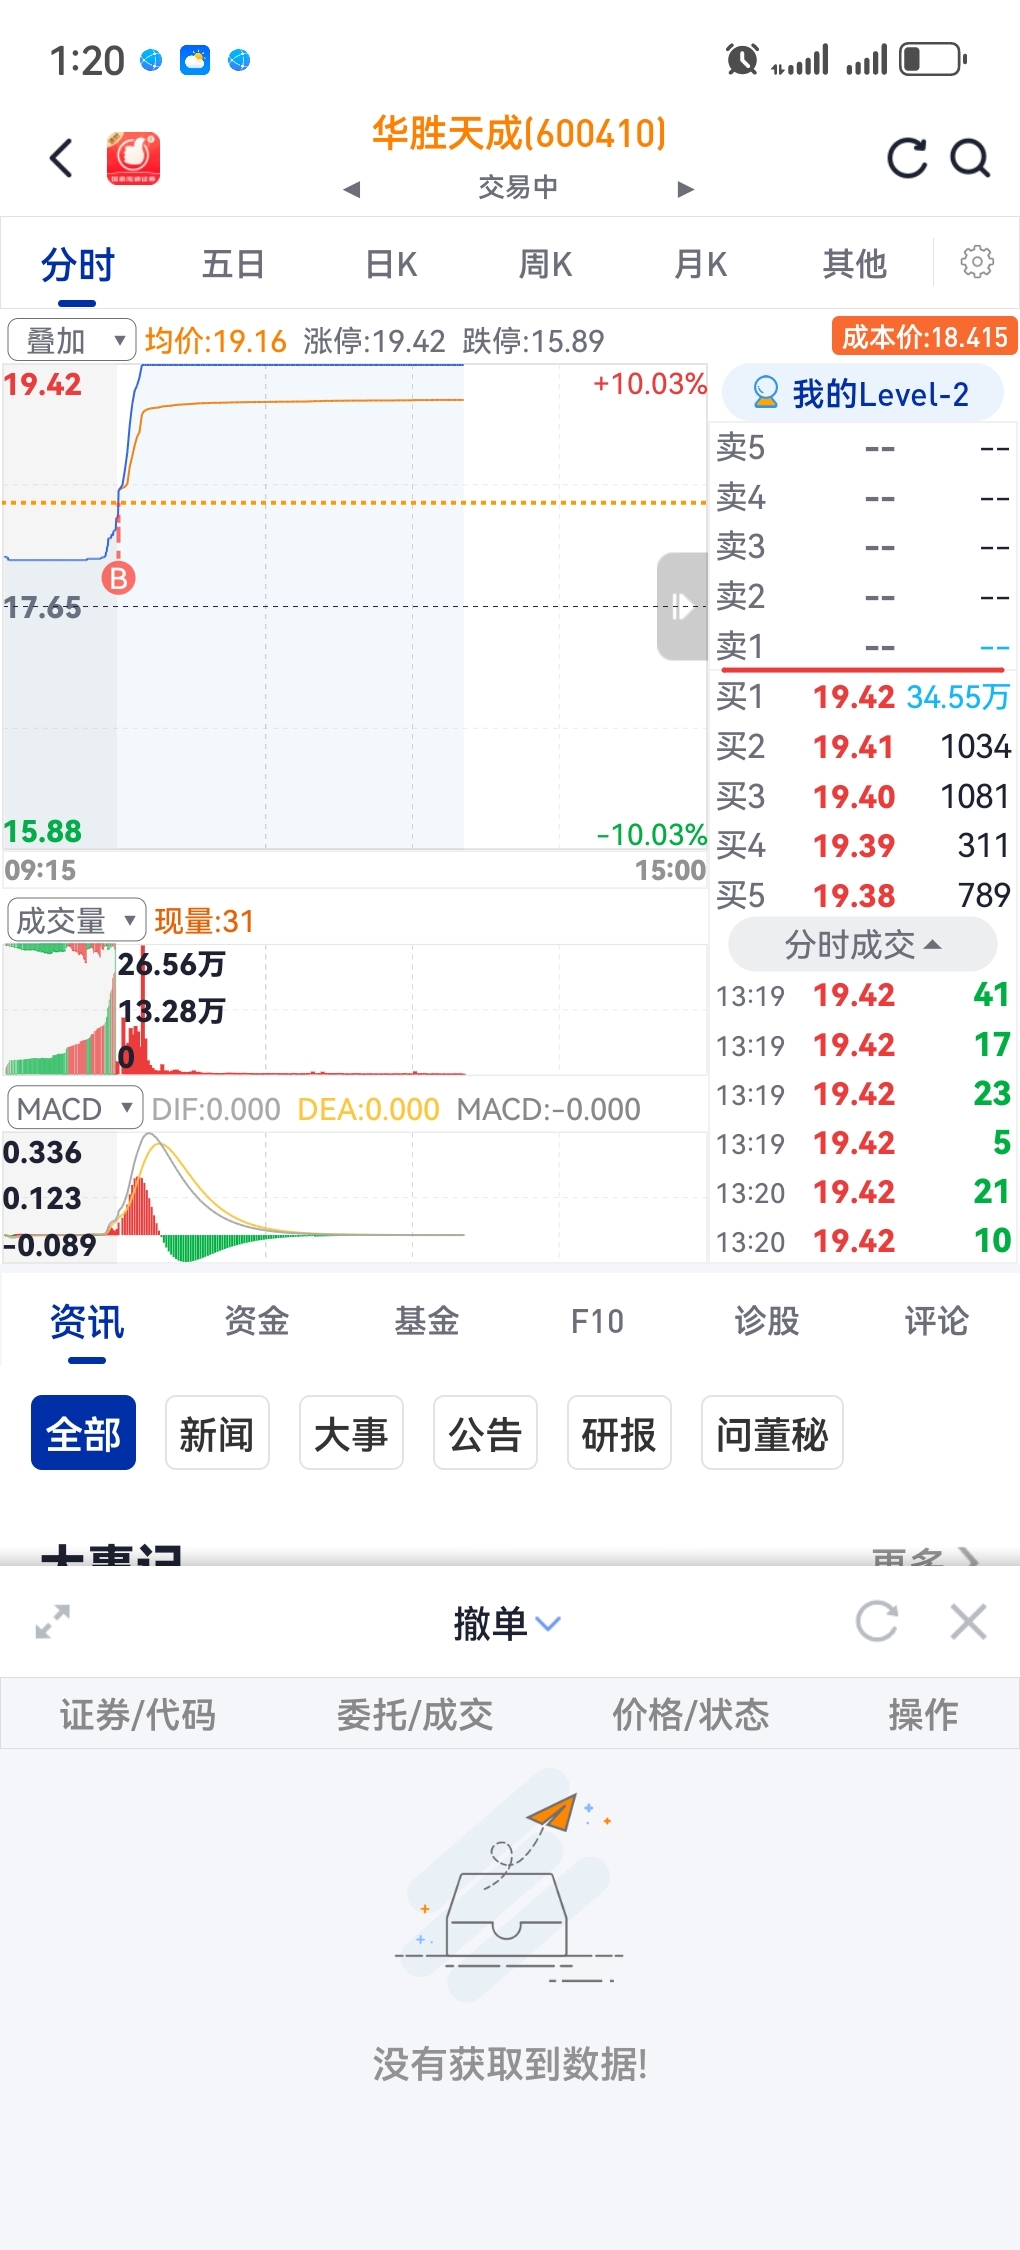
Task: Open 我的Level-2 button
Action: pos(862,393)
